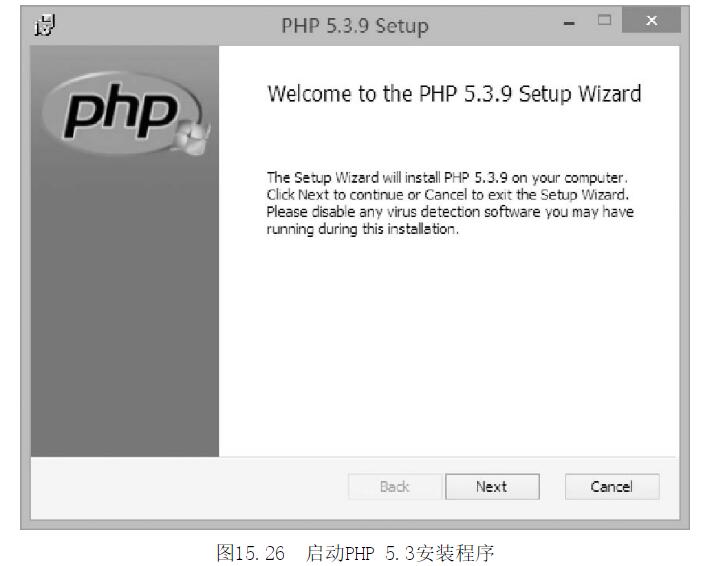Click the installer icon in the title bar

(x=42, y=25)
